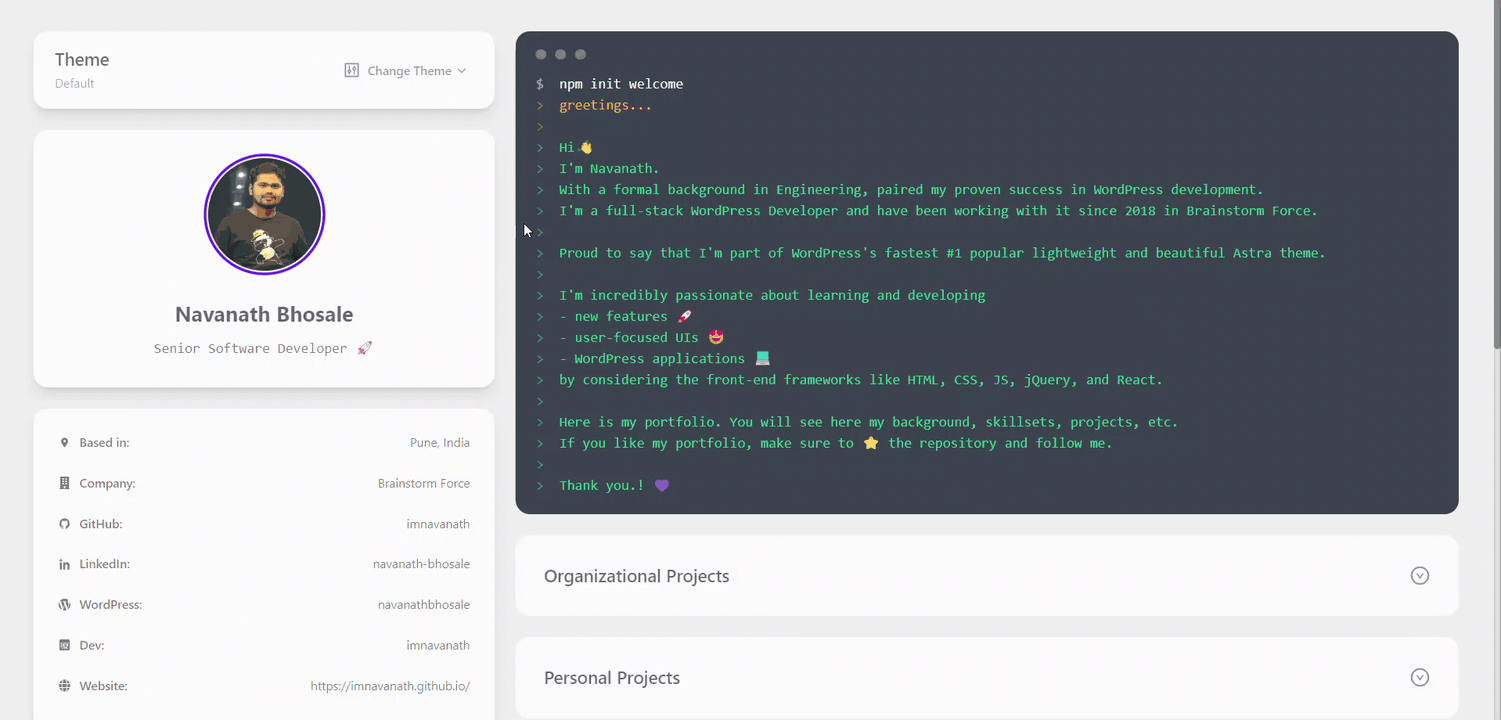The width and height of the screenshot is (1501, 720).
Task: Click the second terminal window dot
Action: [560, 54]
